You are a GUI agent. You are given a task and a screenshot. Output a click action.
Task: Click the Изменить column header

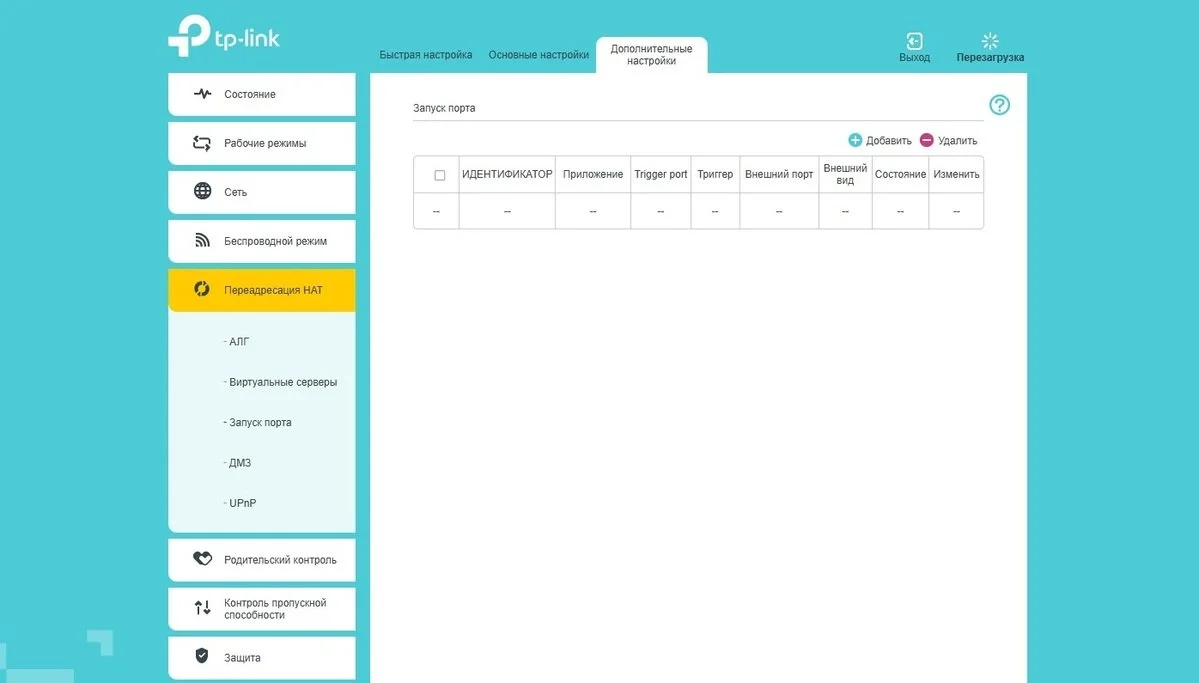click(x=956, y=174)
